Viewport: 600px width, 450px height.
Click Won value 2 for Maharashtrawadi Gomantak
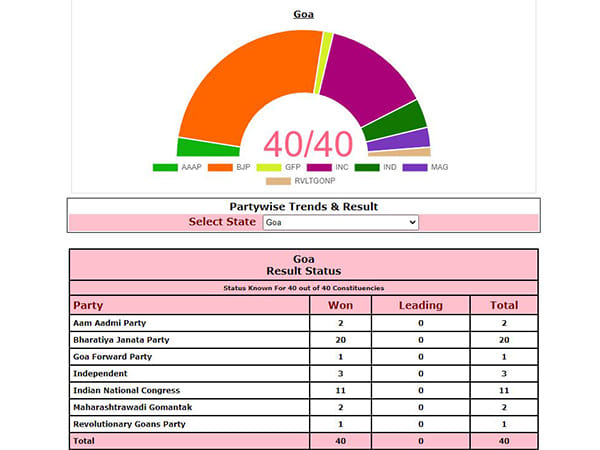[x=341, y=407]
